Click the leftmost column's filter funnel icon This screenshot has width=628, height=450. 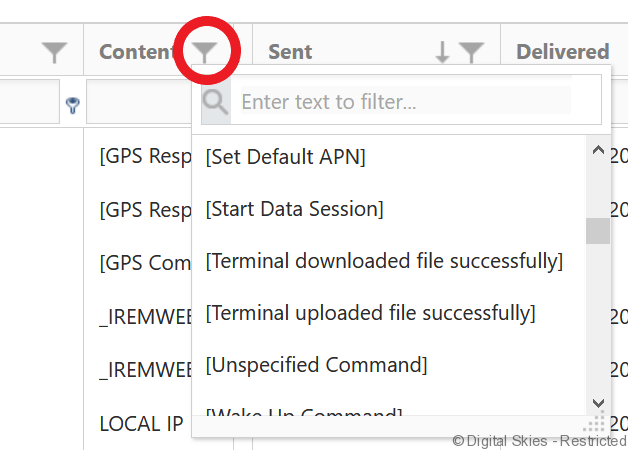(55, 53)
